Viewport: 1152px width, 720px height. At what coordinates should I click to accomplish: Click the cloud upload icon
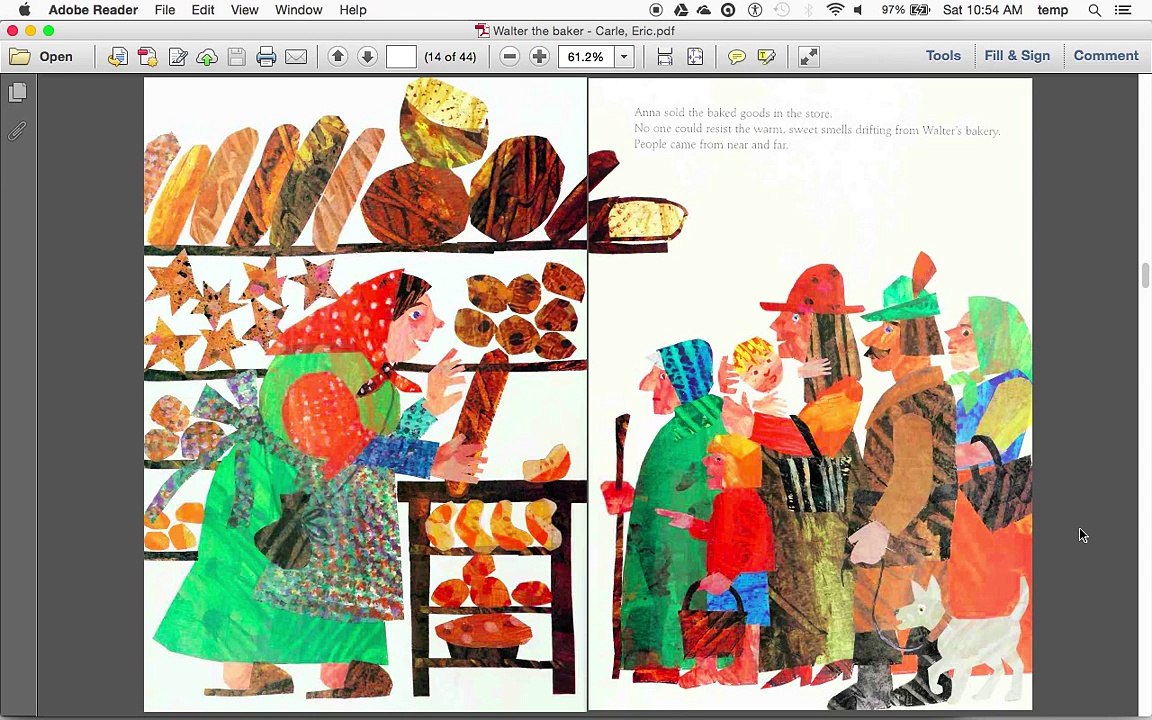[x=207, y=57]
